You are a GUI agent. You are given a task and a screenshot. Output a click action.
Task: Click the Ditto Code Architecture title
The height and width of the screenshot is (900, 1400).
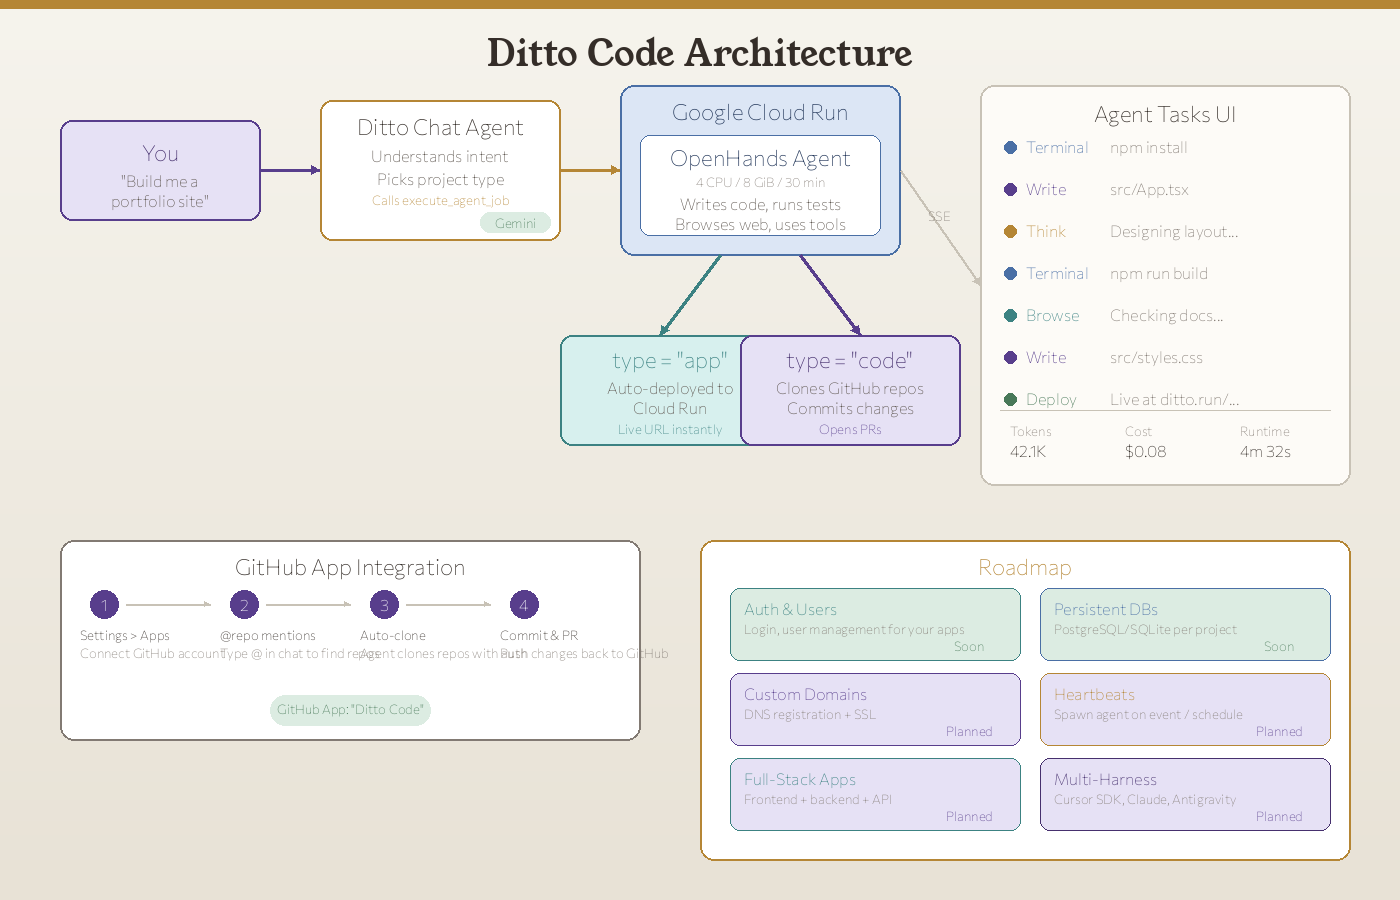coord(700,53)
